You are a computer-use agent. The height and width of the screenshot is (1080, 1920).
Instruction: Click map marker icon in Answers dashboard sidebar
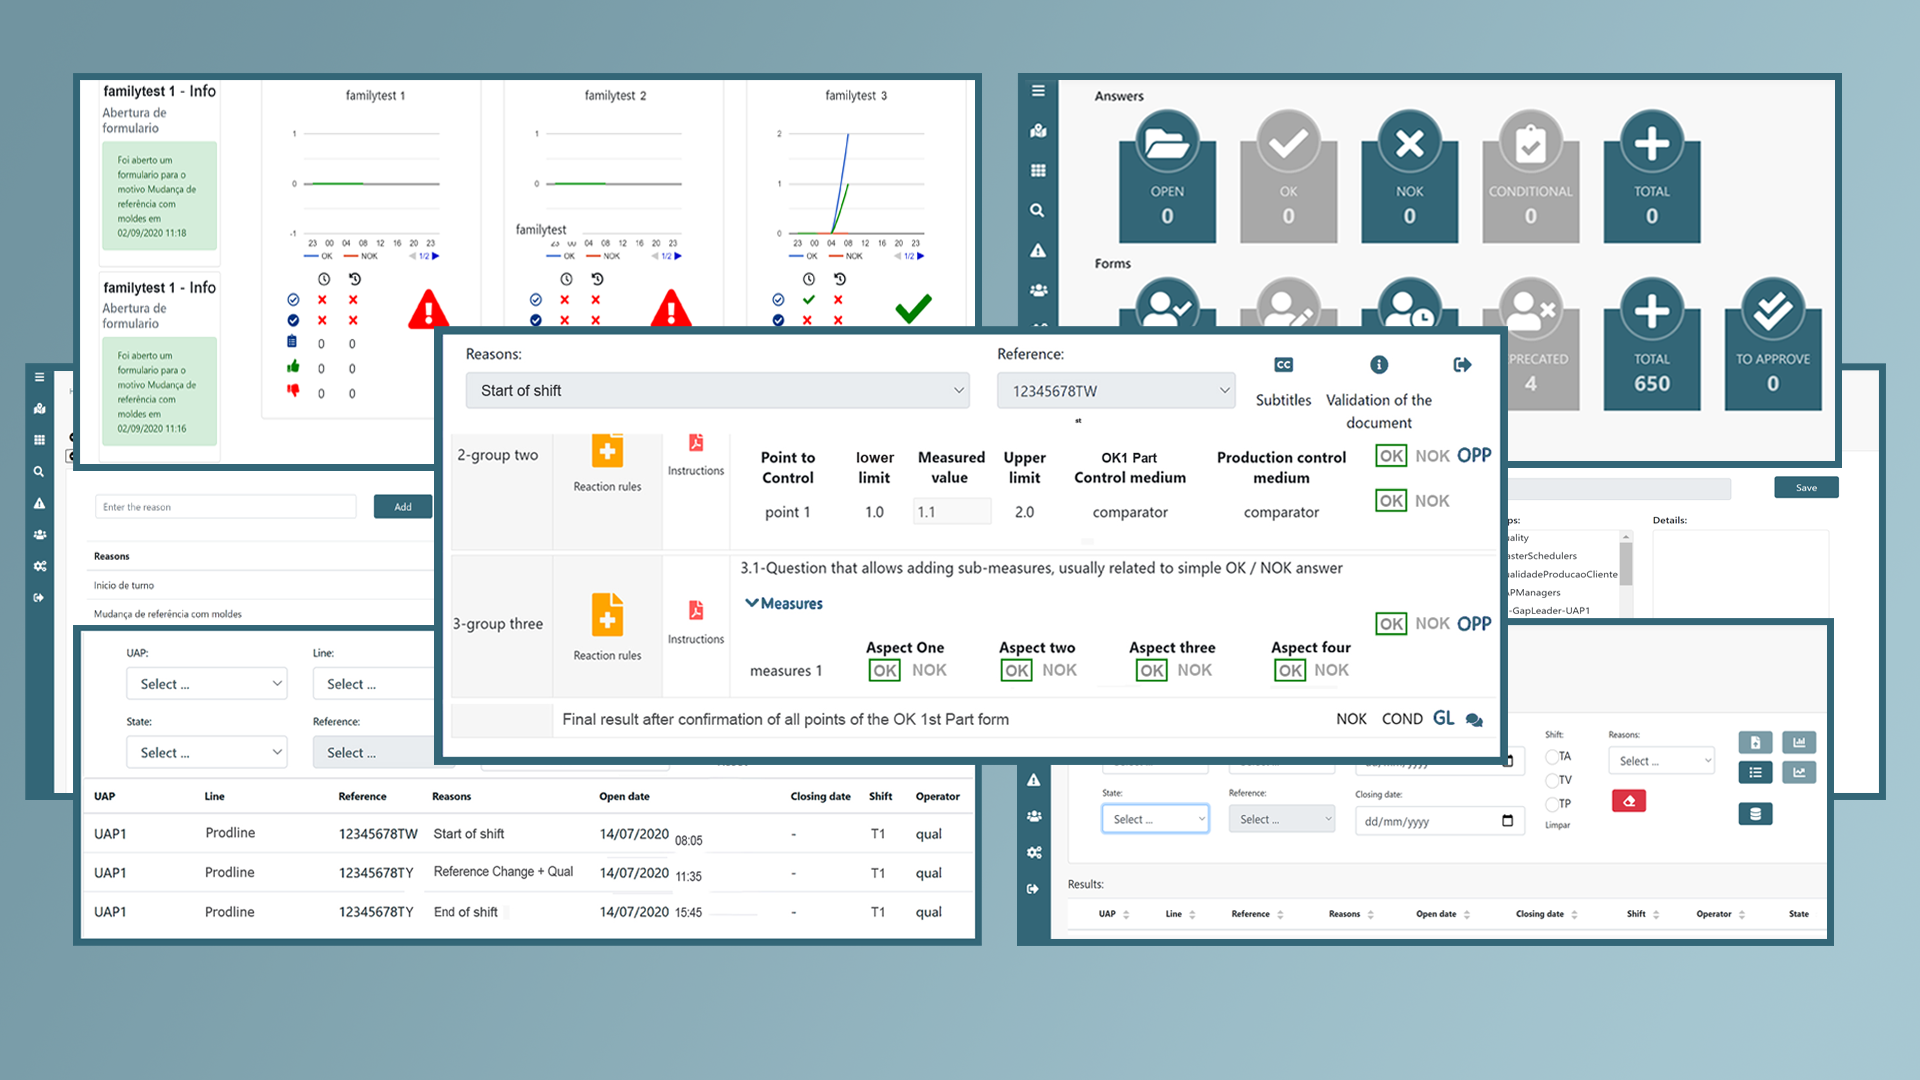[x=1038, y=131]
